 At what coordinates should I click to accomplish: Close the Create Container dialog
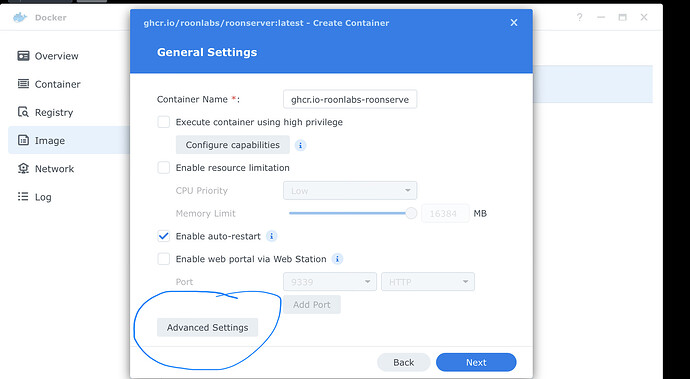(x=514, y=22)
